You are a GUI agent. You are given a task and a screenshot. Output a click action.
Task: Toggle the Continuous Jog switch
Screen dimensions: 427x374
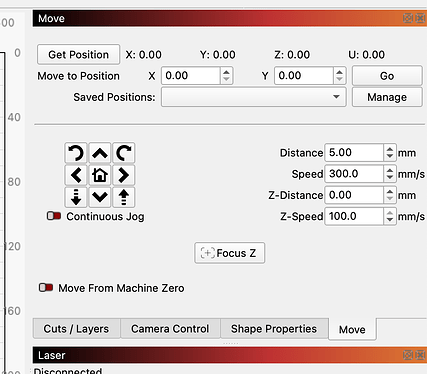click(x=54, y=216)
